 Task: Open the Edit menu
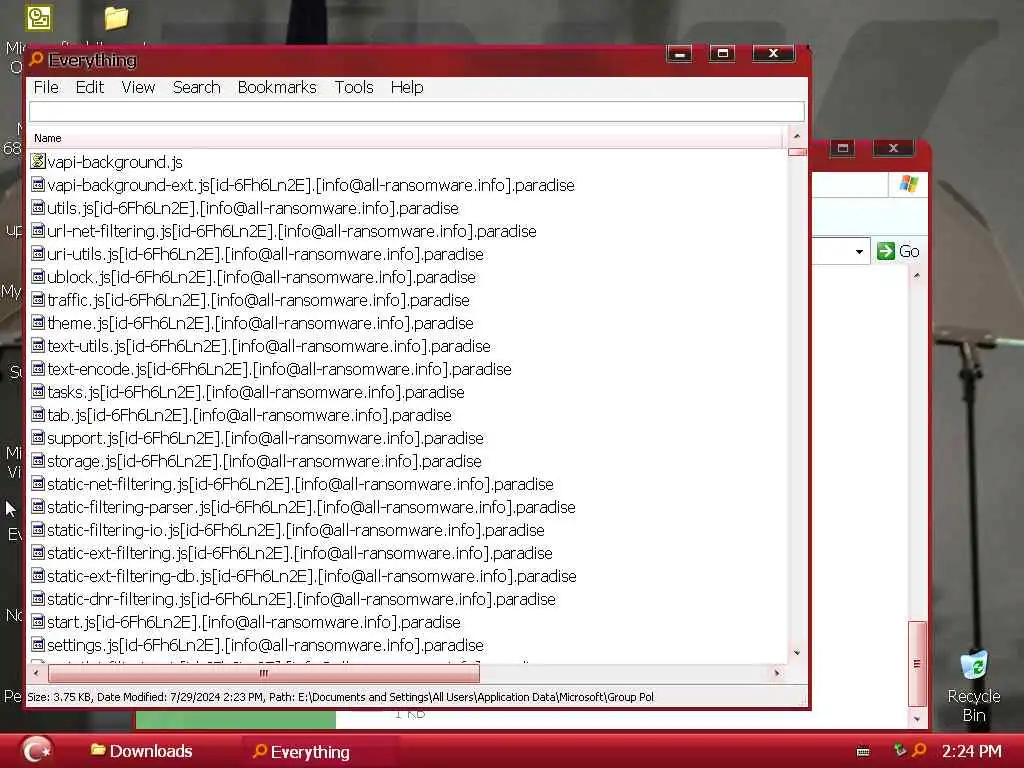coord(89,88)
